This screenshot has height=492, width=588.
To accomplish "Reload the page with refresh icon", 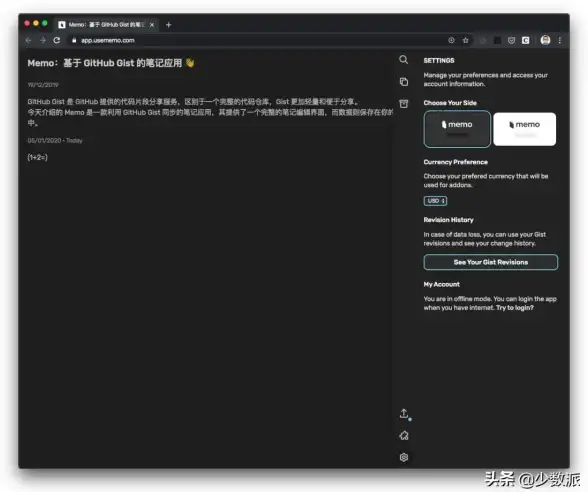I will 57,40.
